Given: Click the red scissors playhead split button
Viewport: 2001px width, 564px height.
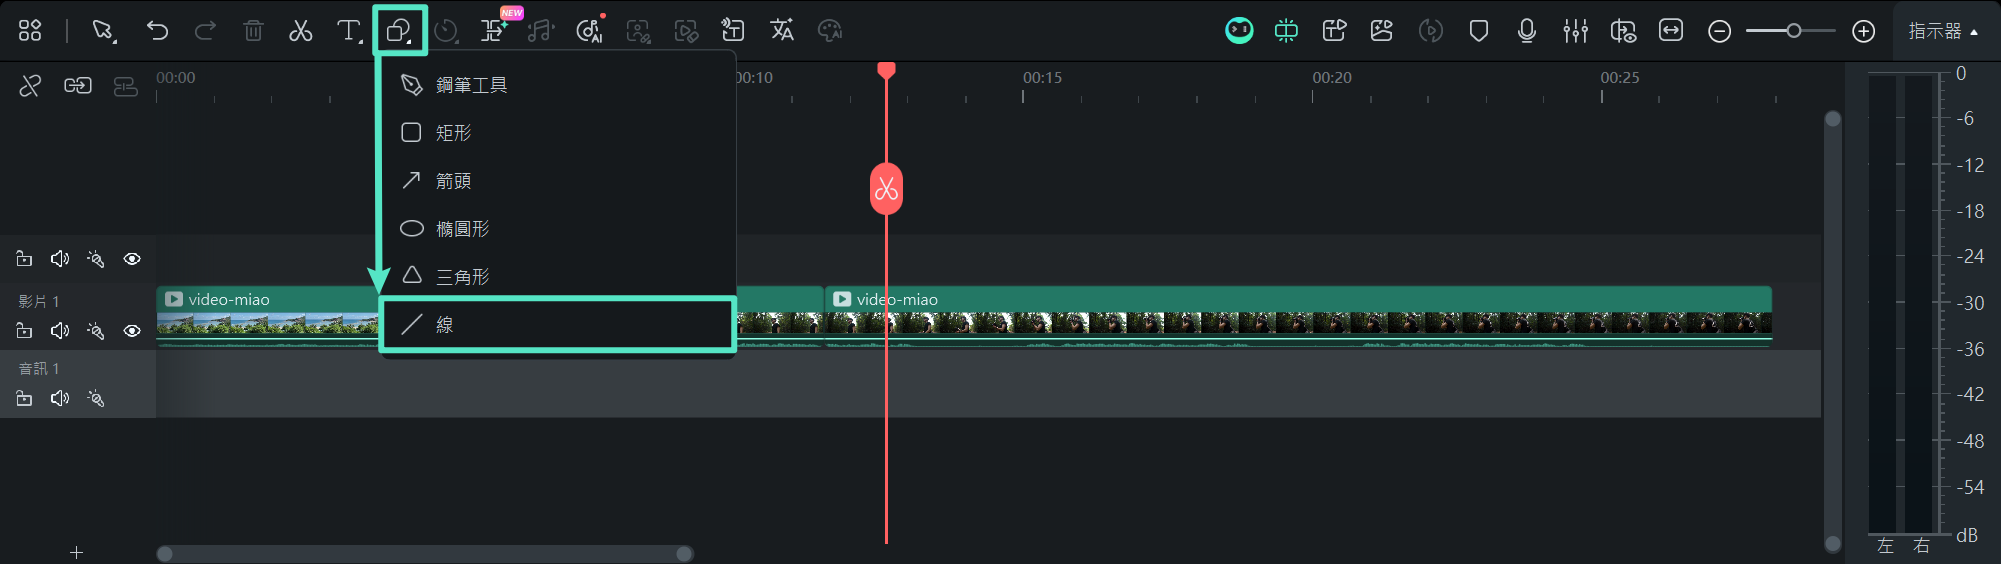Looking at the screenshot, I should point(886,189).
